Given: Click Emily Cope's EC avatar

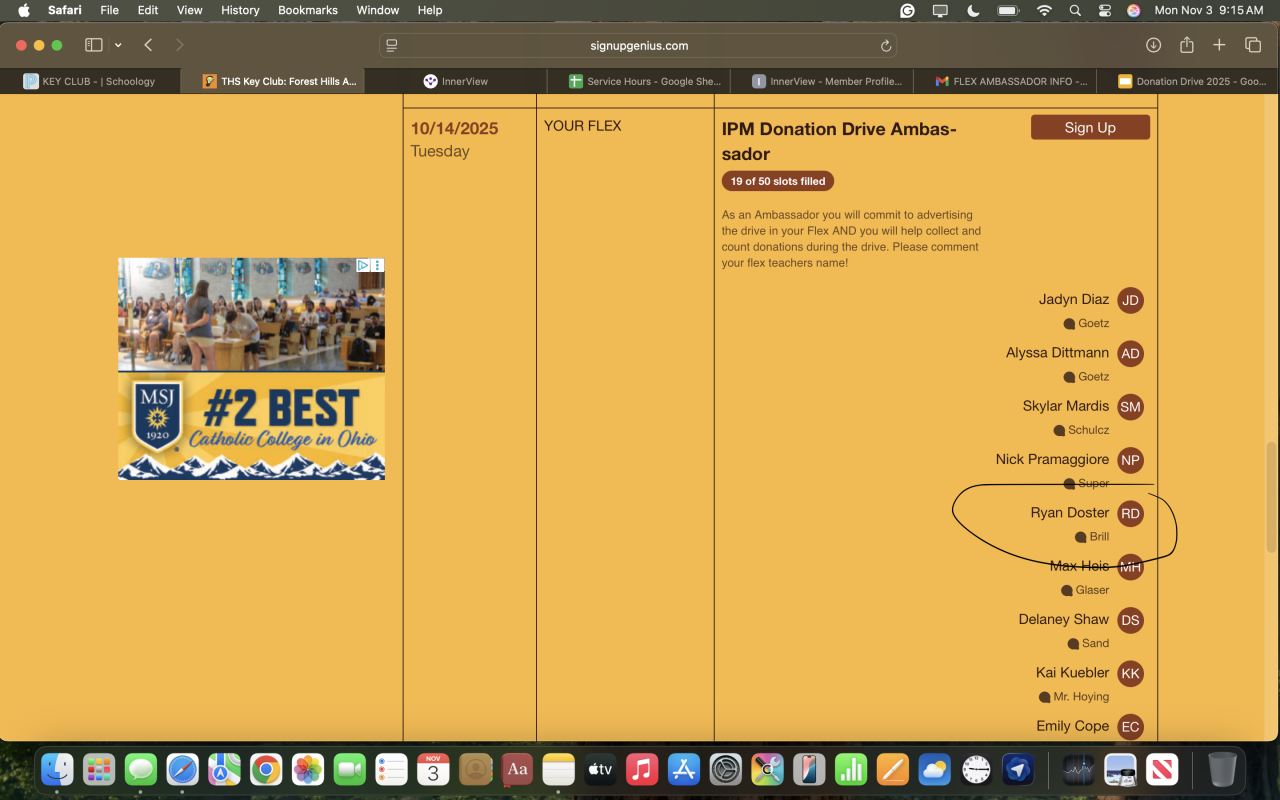Looking at the screenshot, I should tap(1130, 727).
